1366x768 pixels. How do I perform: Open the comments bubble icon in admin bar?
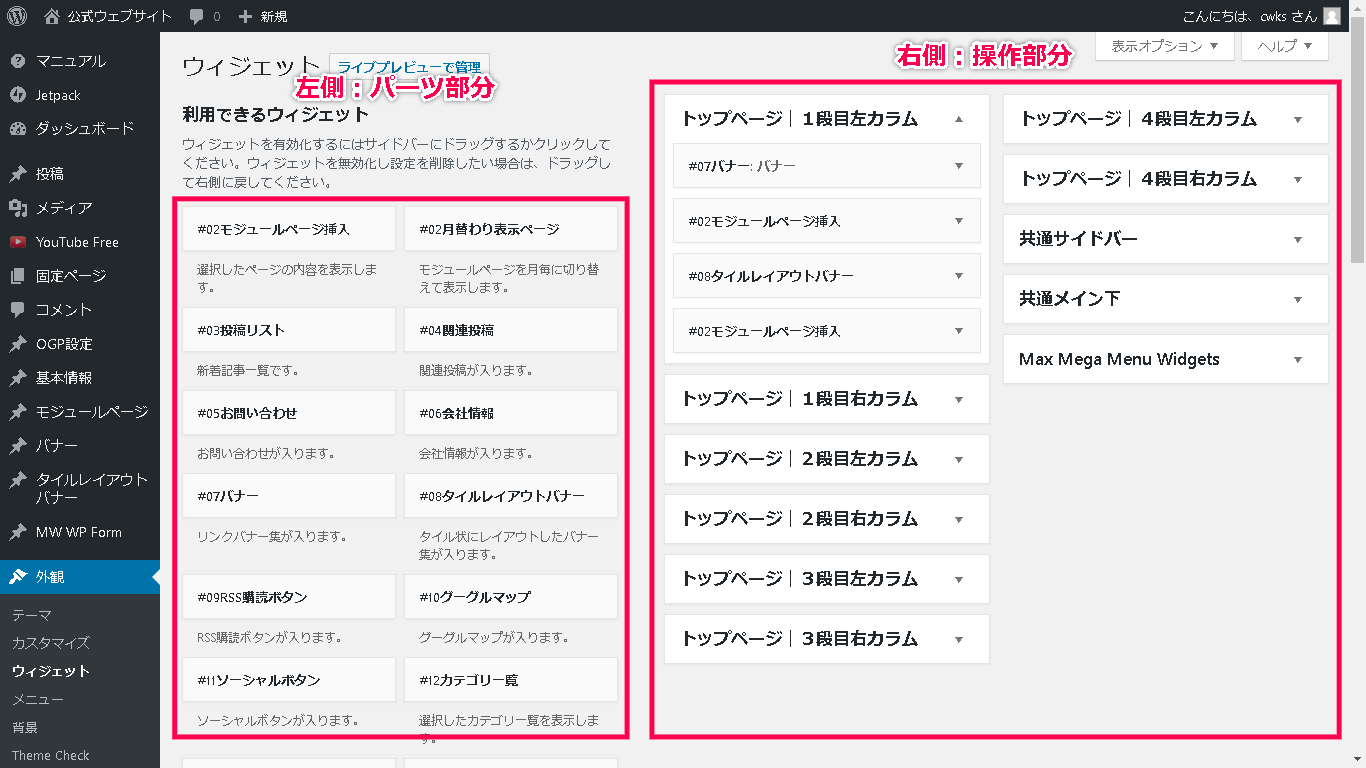pos(196,17)
